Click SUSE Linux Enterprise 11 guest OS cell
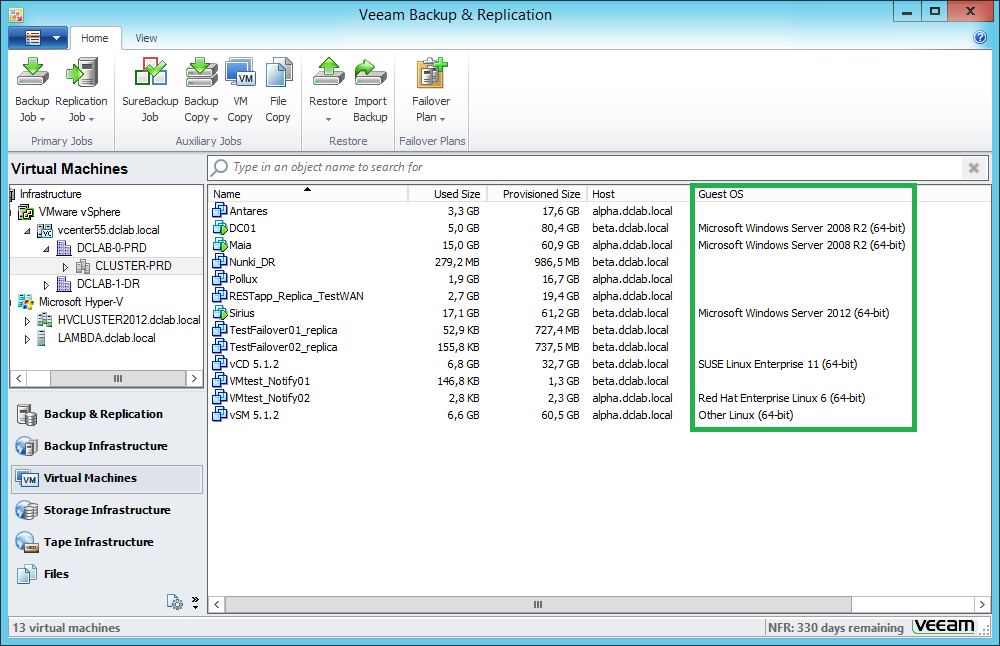The image size is (1000, 646). [777, 364]
